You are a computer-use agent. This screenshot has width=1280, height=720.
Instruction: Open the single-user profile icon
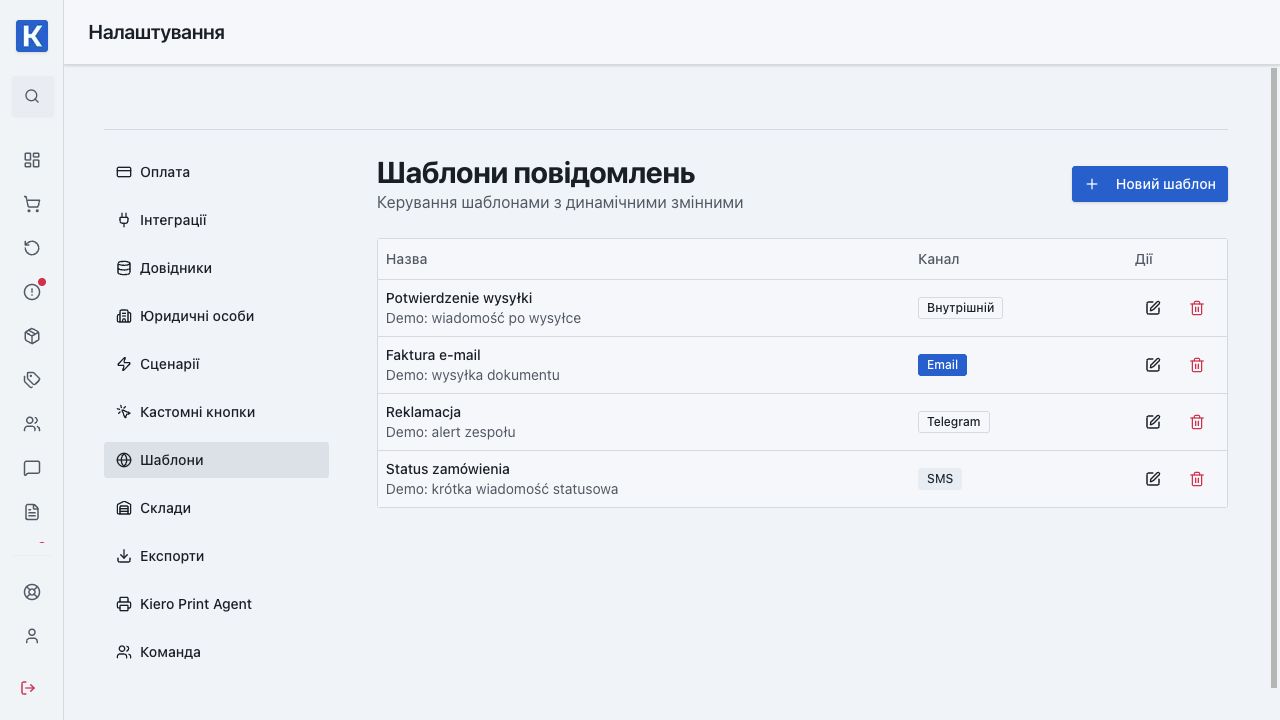[32, 636]
